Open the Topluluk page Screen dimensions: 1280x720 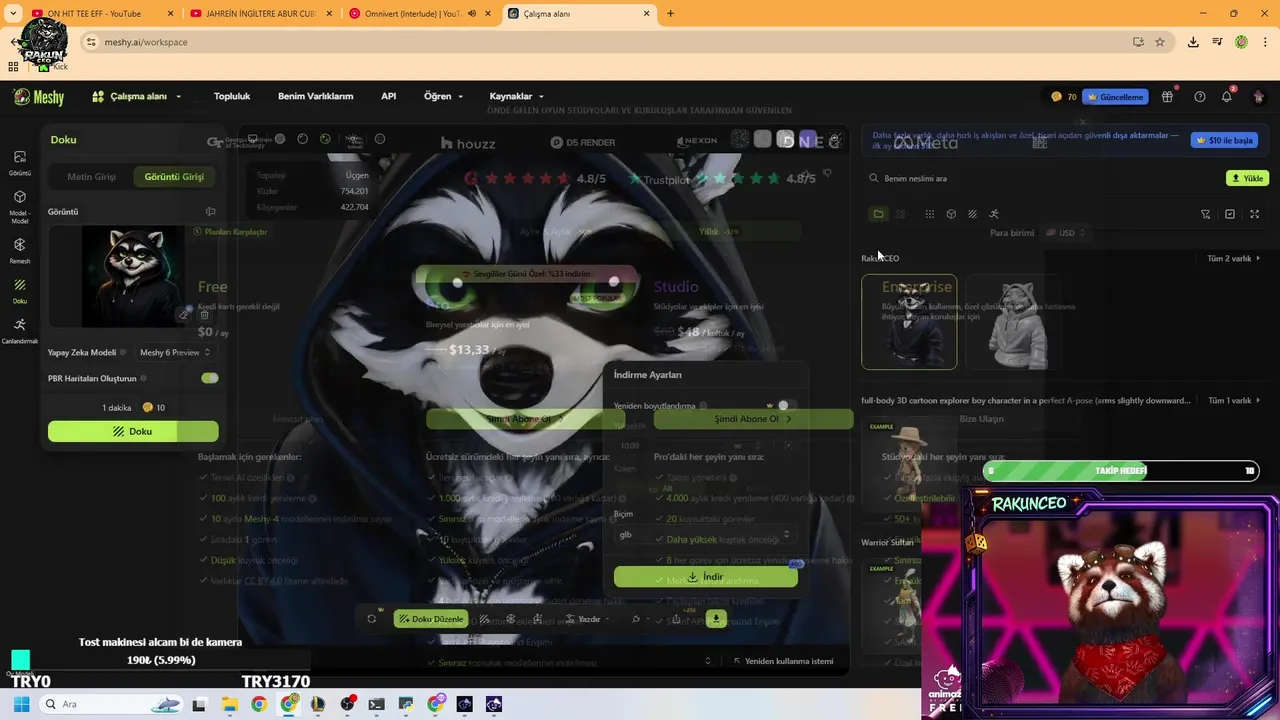(x=232, y=97)
